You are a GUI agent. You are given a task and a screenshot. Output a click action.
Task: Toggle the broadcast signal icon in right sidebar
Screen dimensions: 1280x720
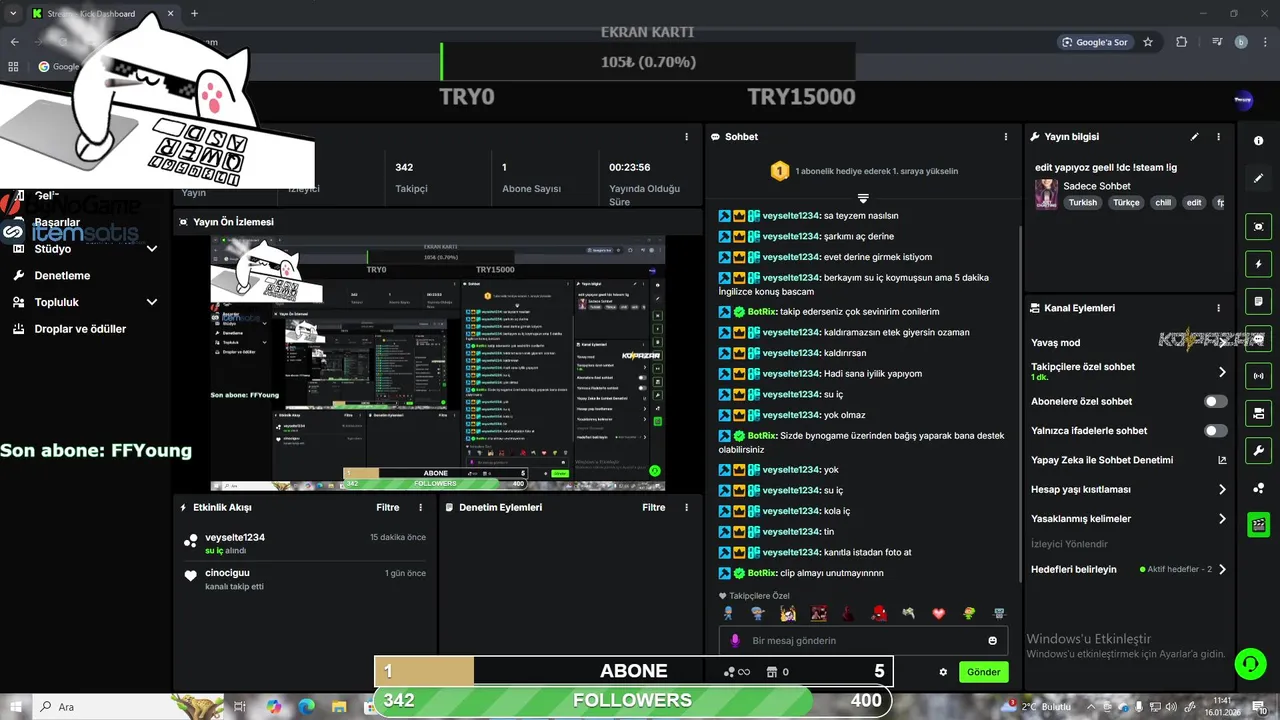coord(1258,376)
